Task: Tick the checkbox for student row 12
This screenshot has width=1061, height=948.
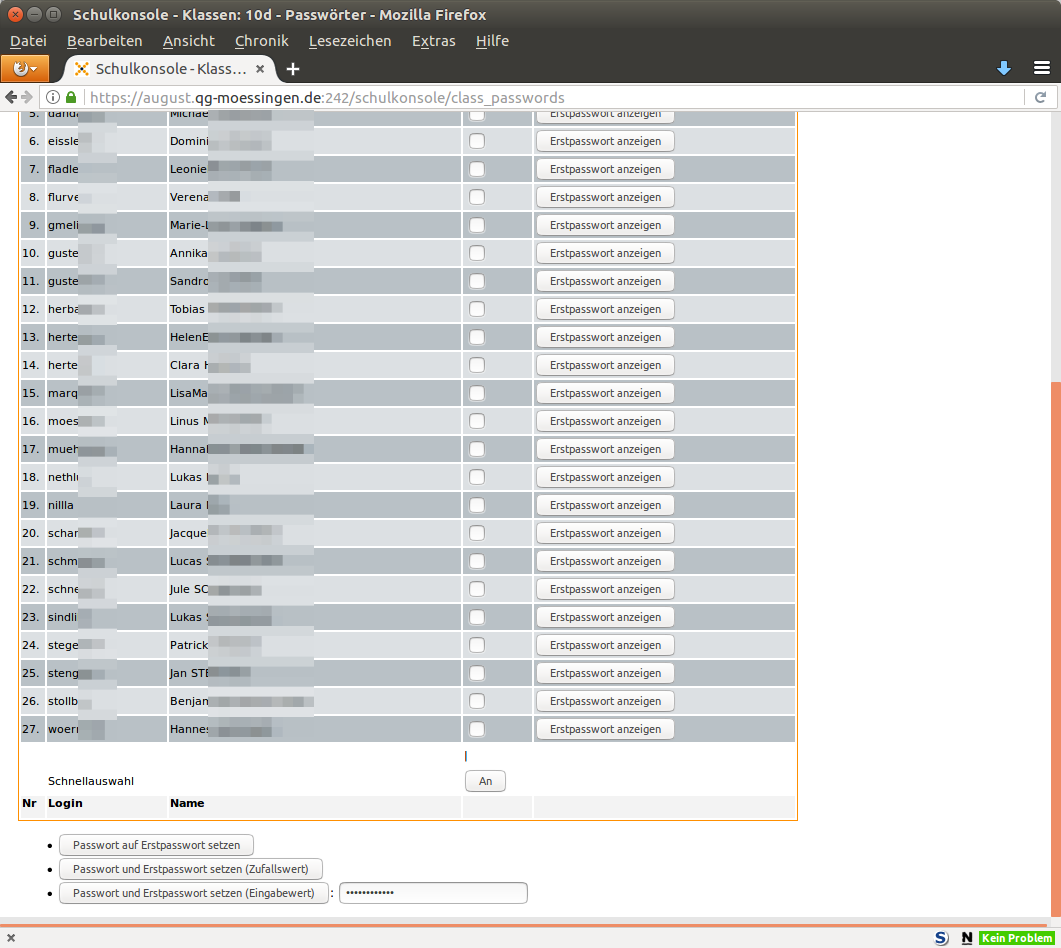Action: [477, 309]
